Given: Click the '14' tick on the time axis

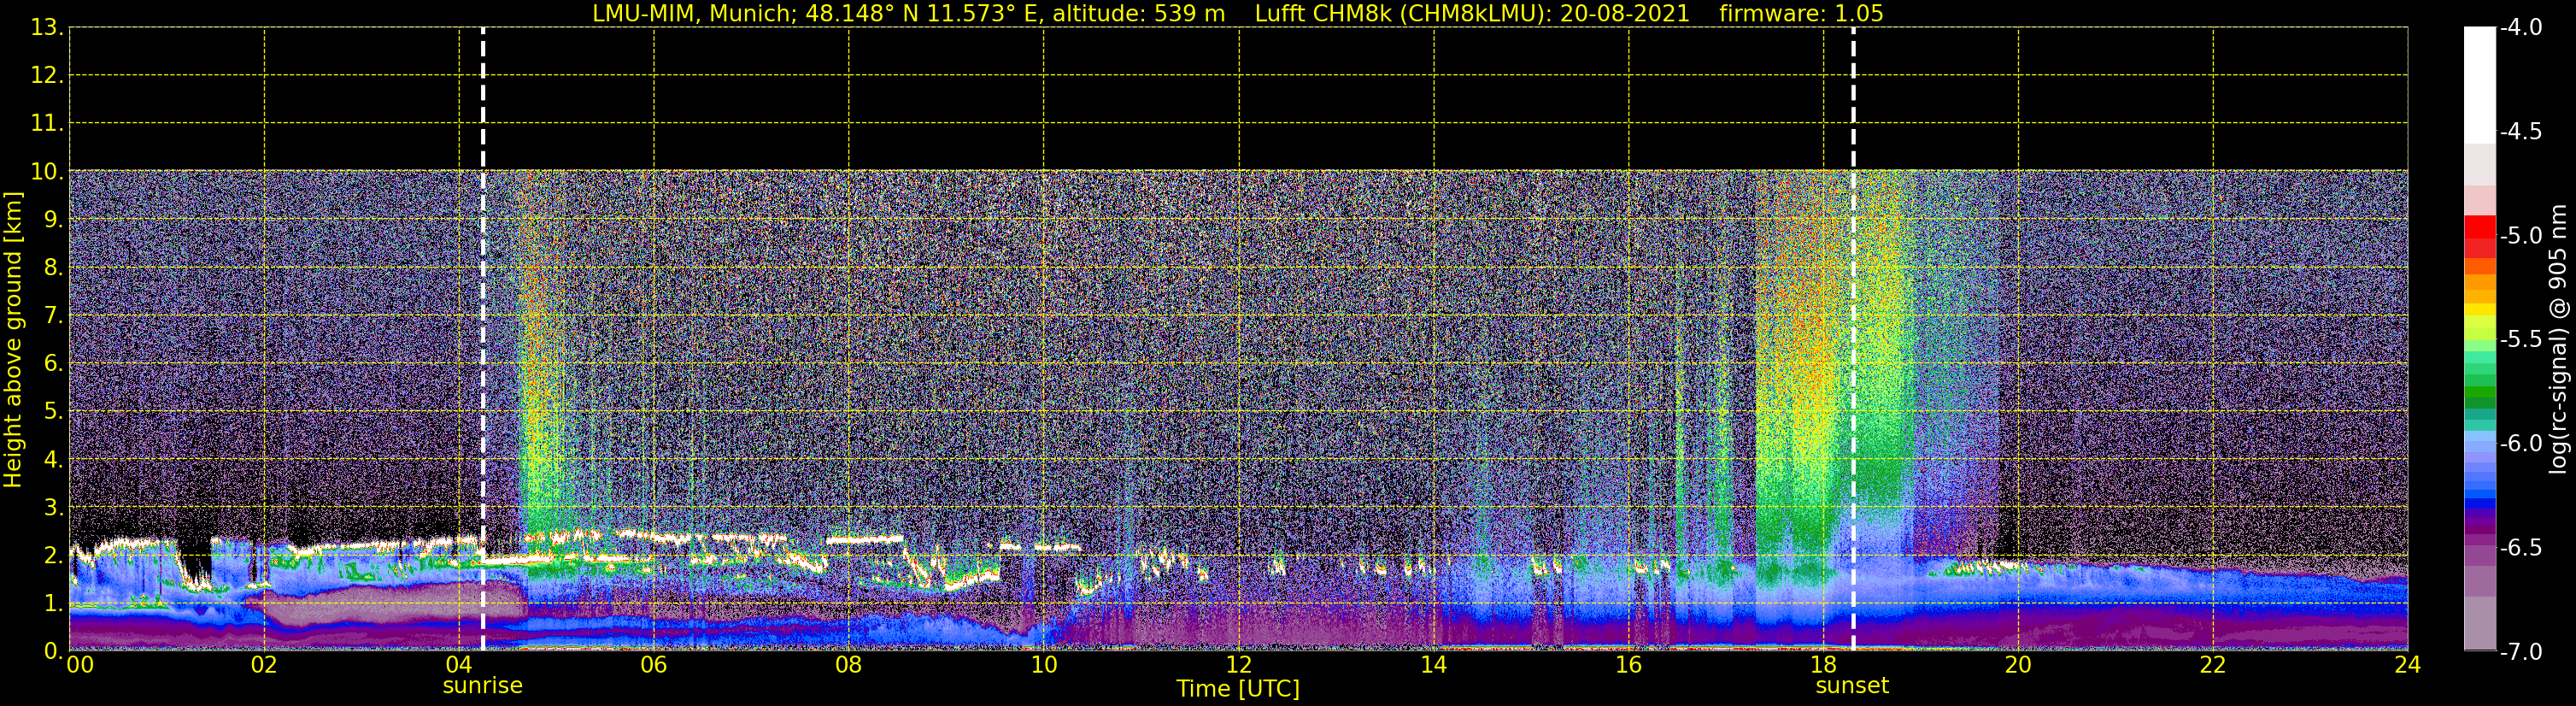Looking at the screenshot, I should point(1434,665).
